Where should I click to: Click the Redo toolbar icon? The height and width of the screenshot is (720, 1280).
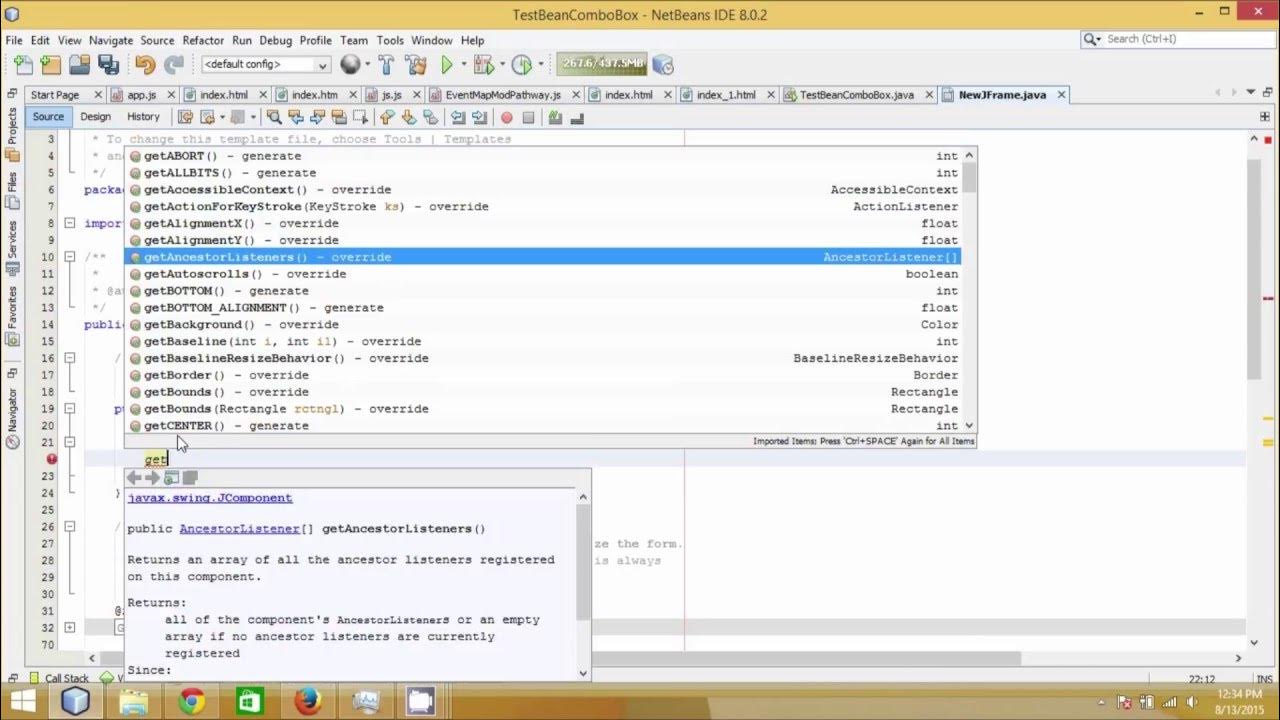(174, 65)
